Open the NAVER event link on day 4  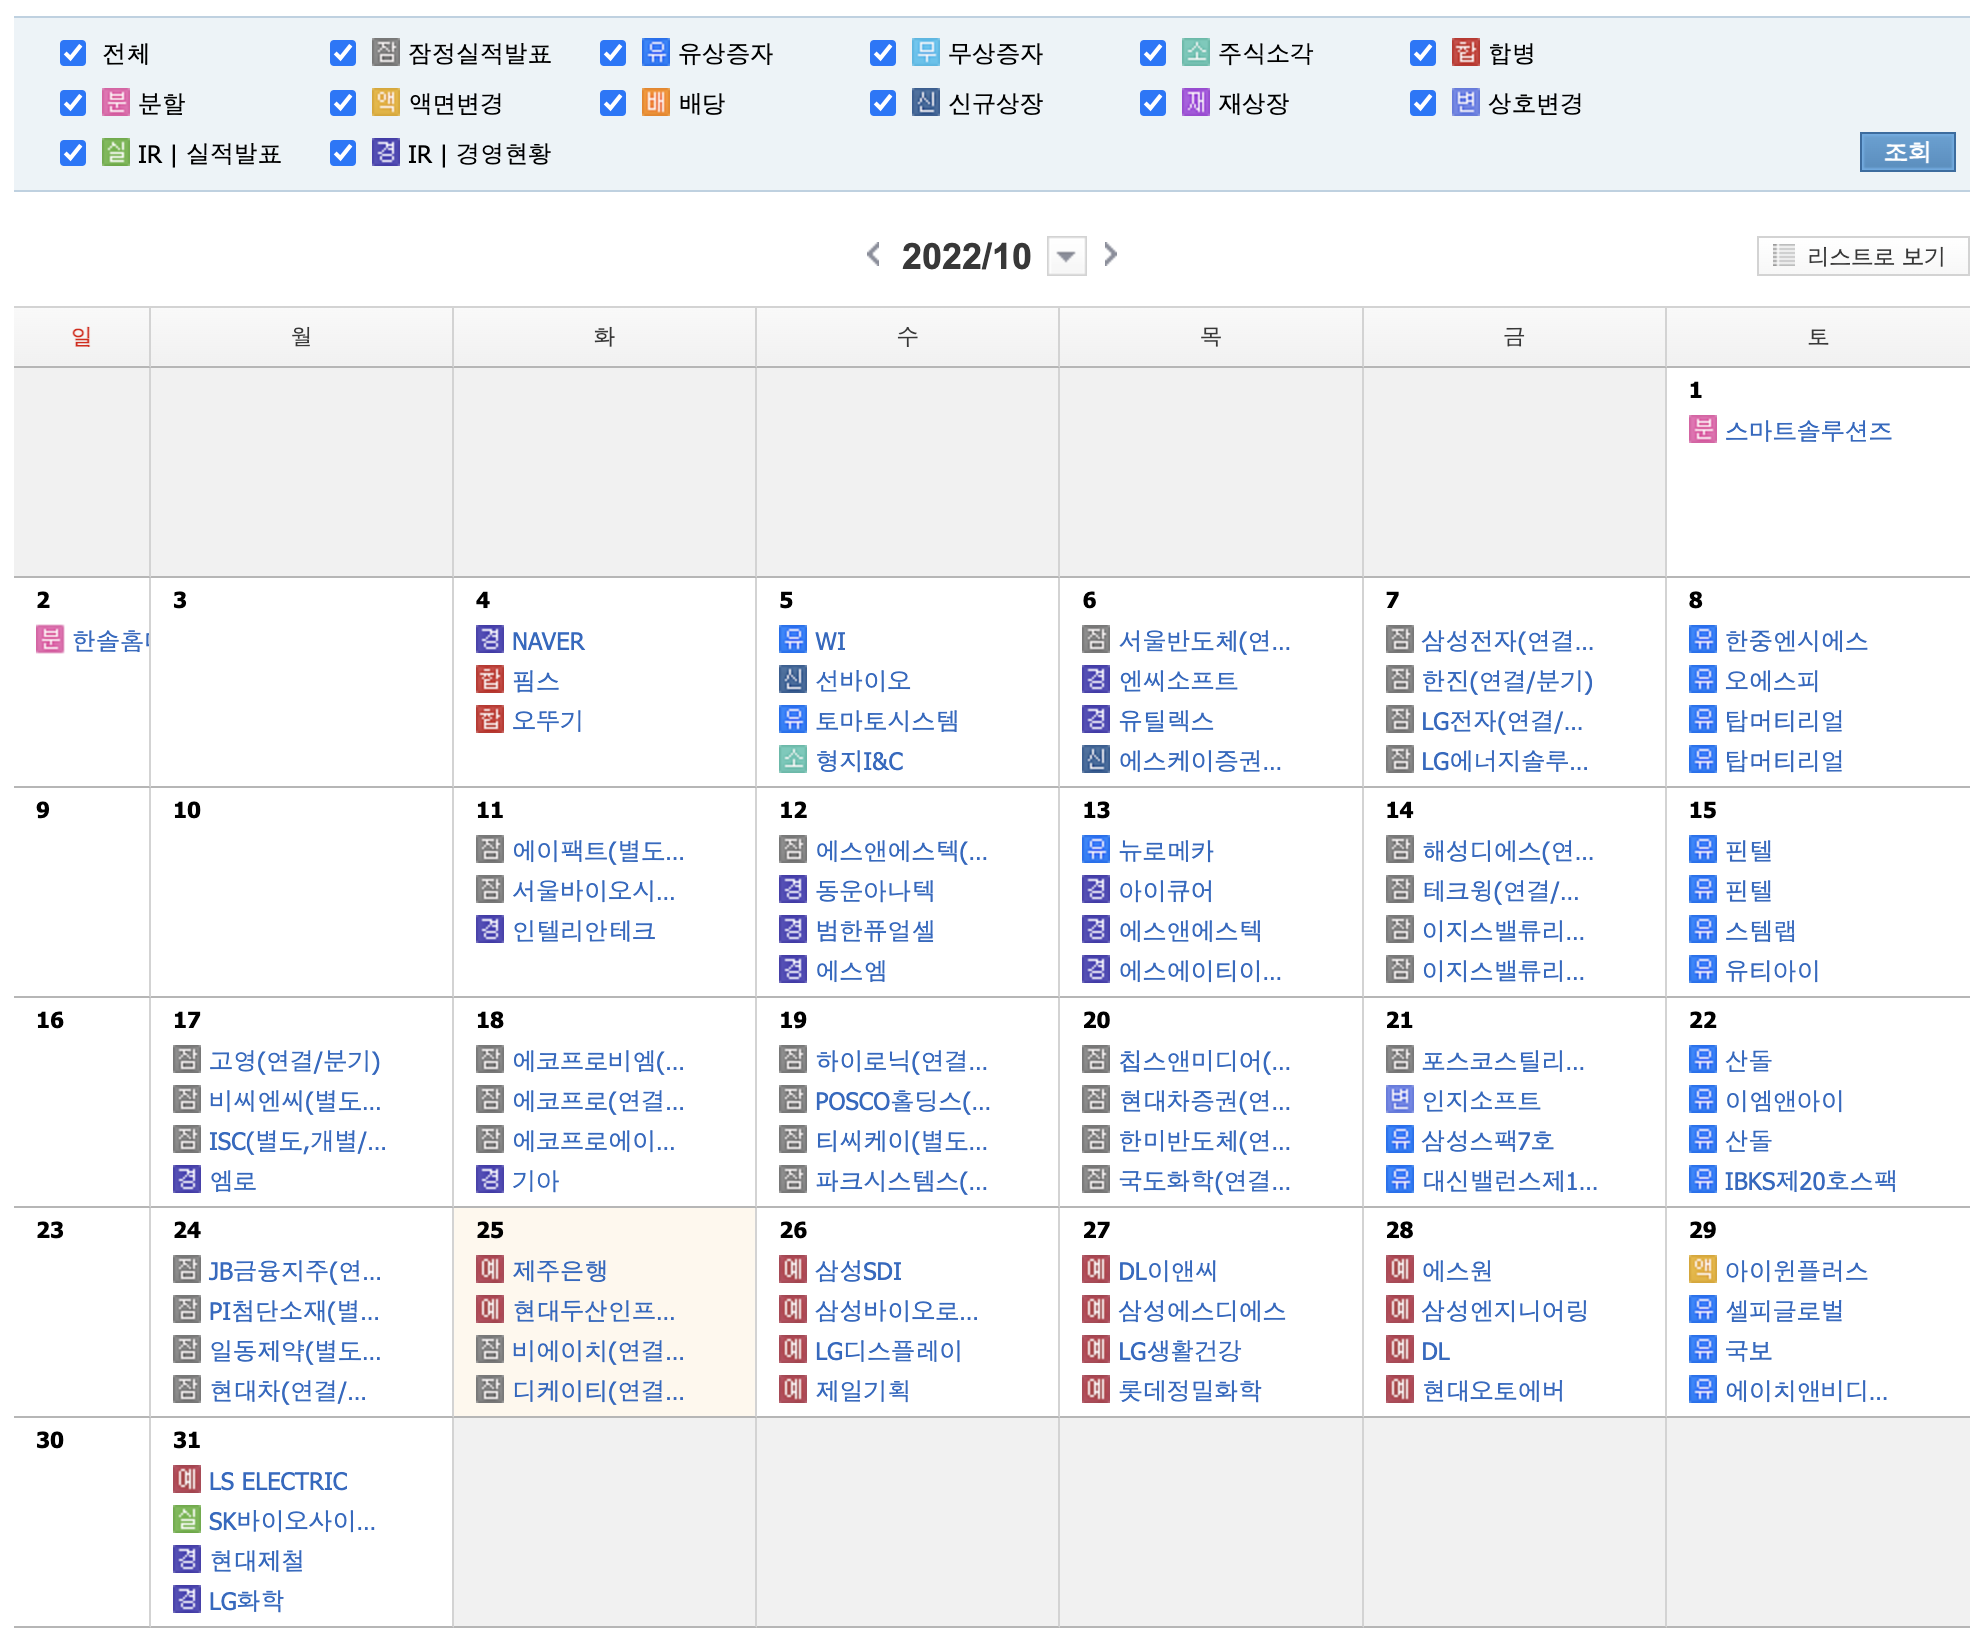[x=547, y=641]
